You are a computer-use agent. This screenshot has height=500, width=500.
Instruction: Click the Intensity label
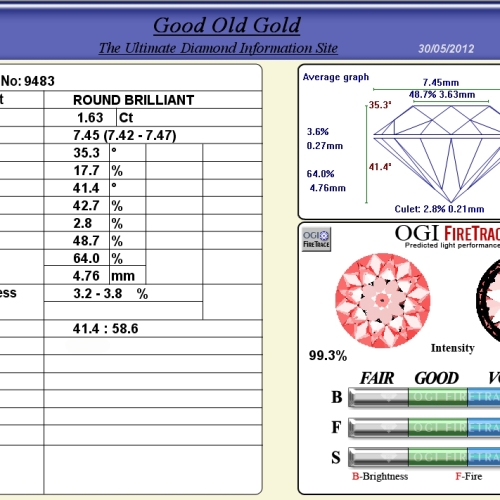[x=453, y=348]
